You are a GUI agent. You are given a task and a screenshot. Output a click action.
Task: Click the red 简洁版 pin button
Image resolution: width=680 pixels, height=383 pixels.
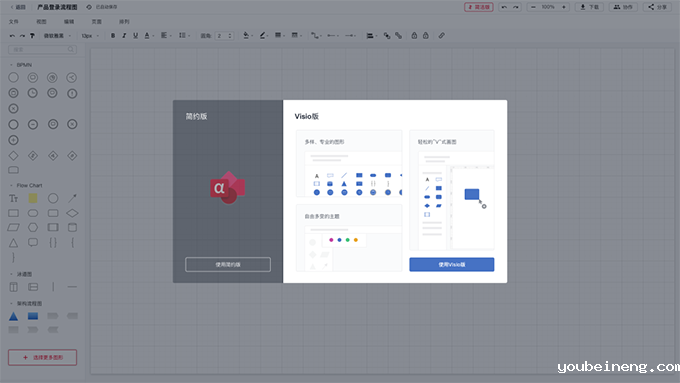[478, 7]
